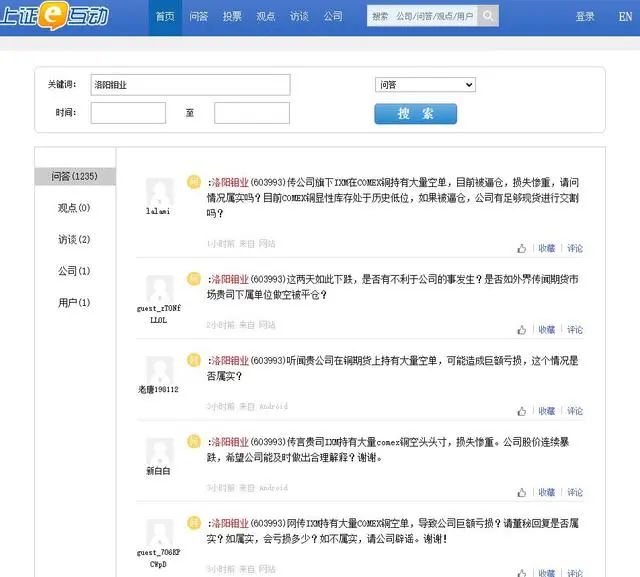
Task: Open avatar of user 新白白
Action: (x=159, y=451)
